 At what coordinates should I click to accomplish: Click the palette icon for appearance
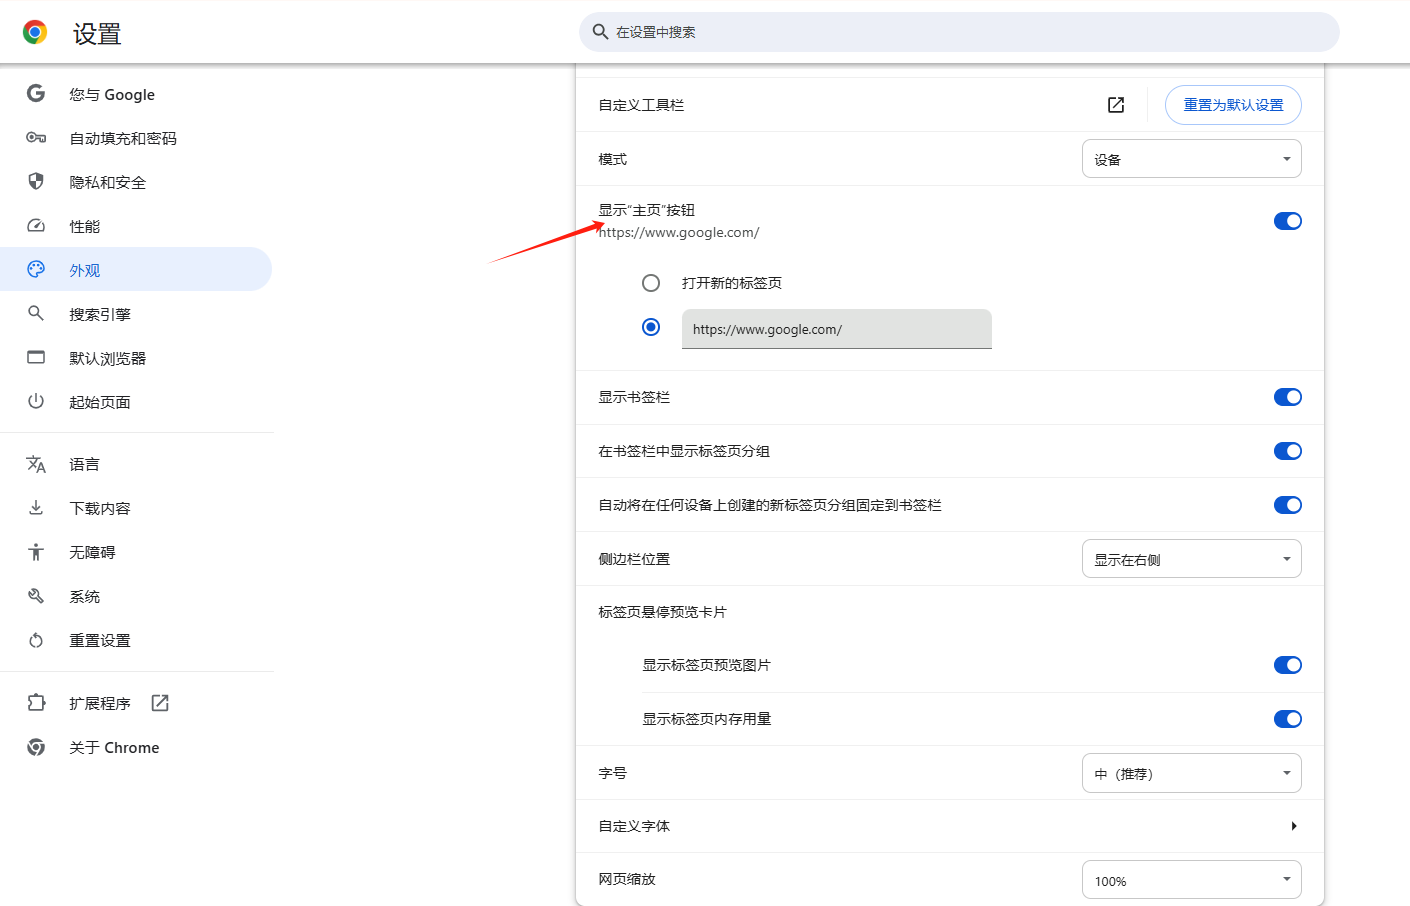36,270
